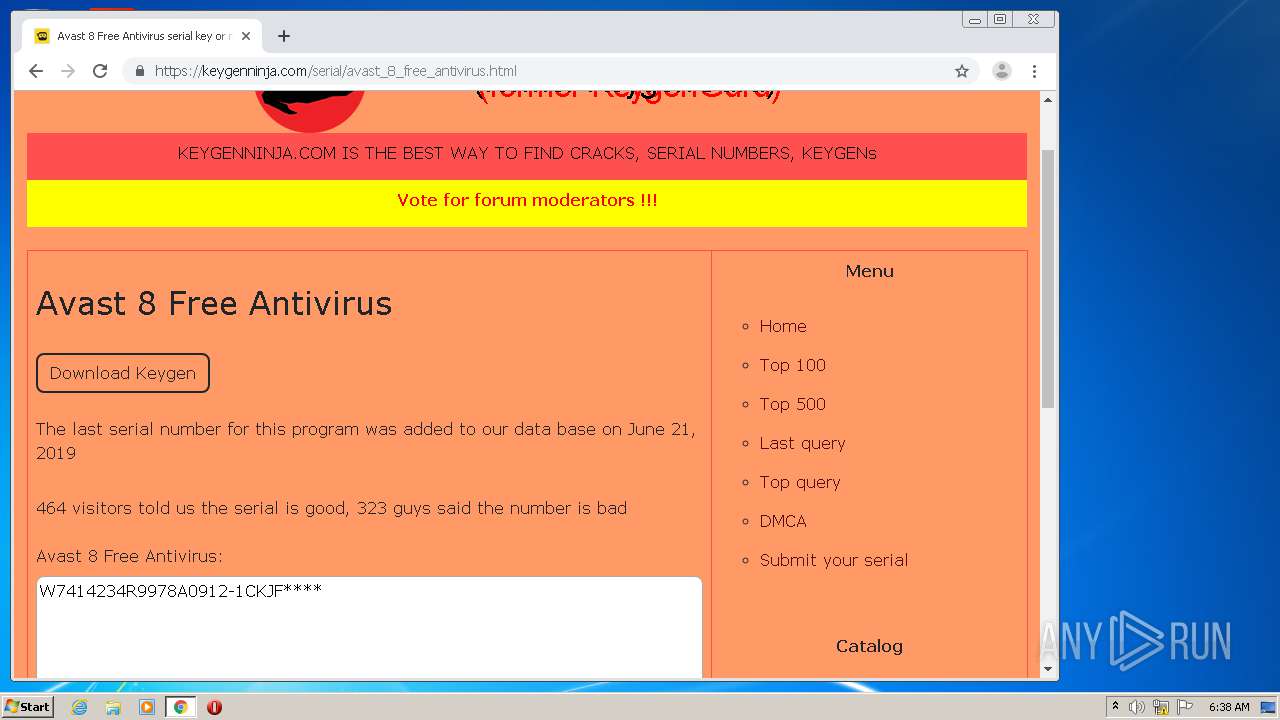Open a new browser tab
The width and height of the screenshot is (1280, 720).
pos(284,36)
